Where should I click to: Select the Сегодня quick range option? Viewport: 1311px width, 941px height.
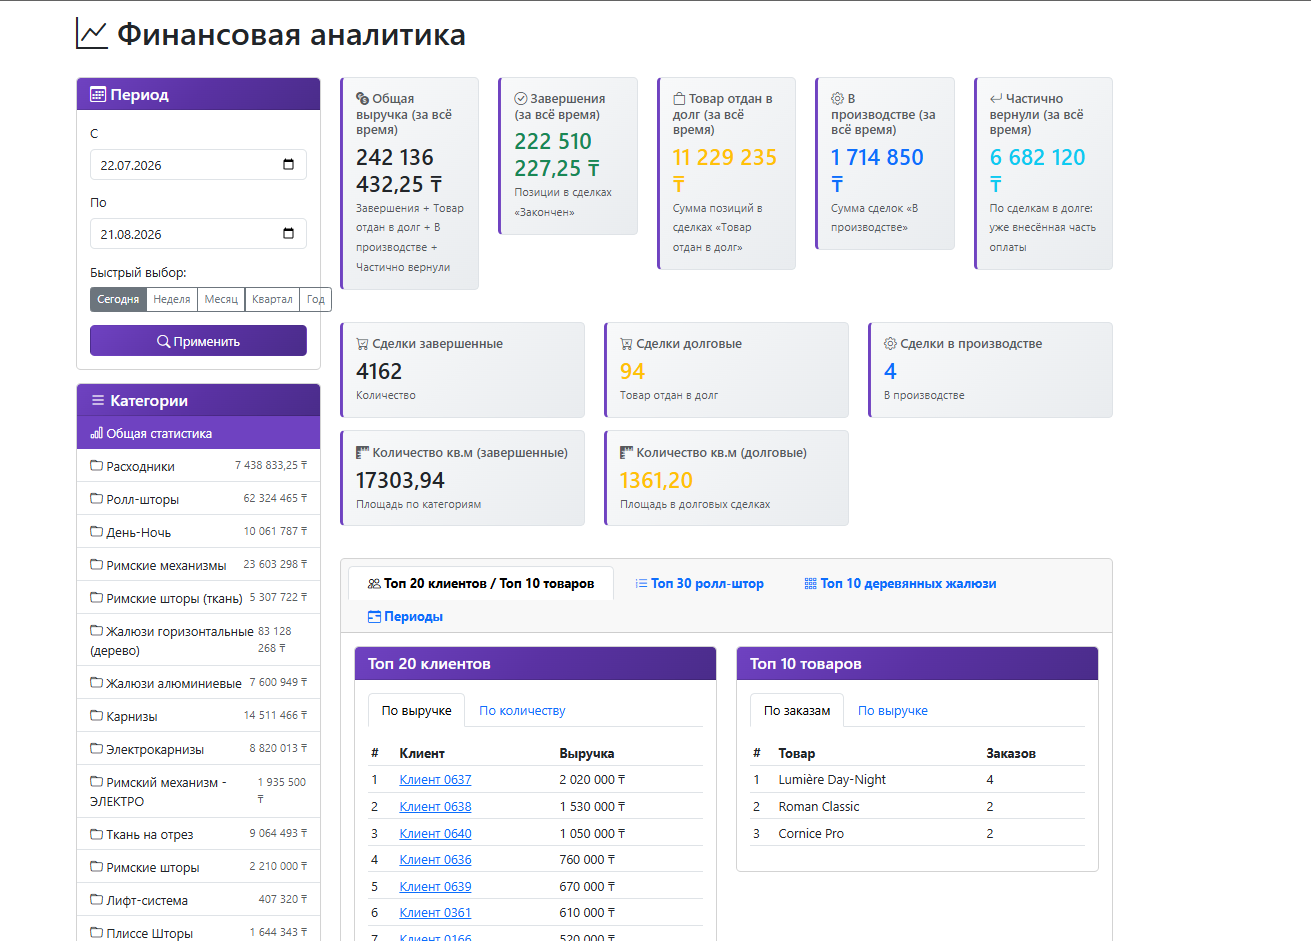pyautogui.click(x=118, y=299)
